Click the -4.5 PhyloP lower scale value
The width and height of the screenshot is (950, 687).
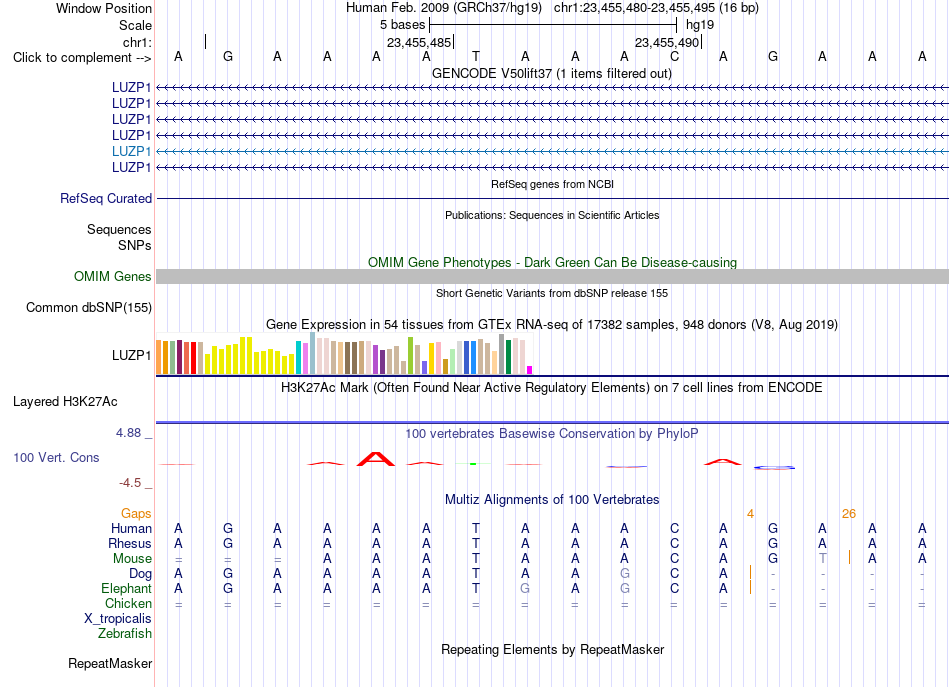(130, 482)
